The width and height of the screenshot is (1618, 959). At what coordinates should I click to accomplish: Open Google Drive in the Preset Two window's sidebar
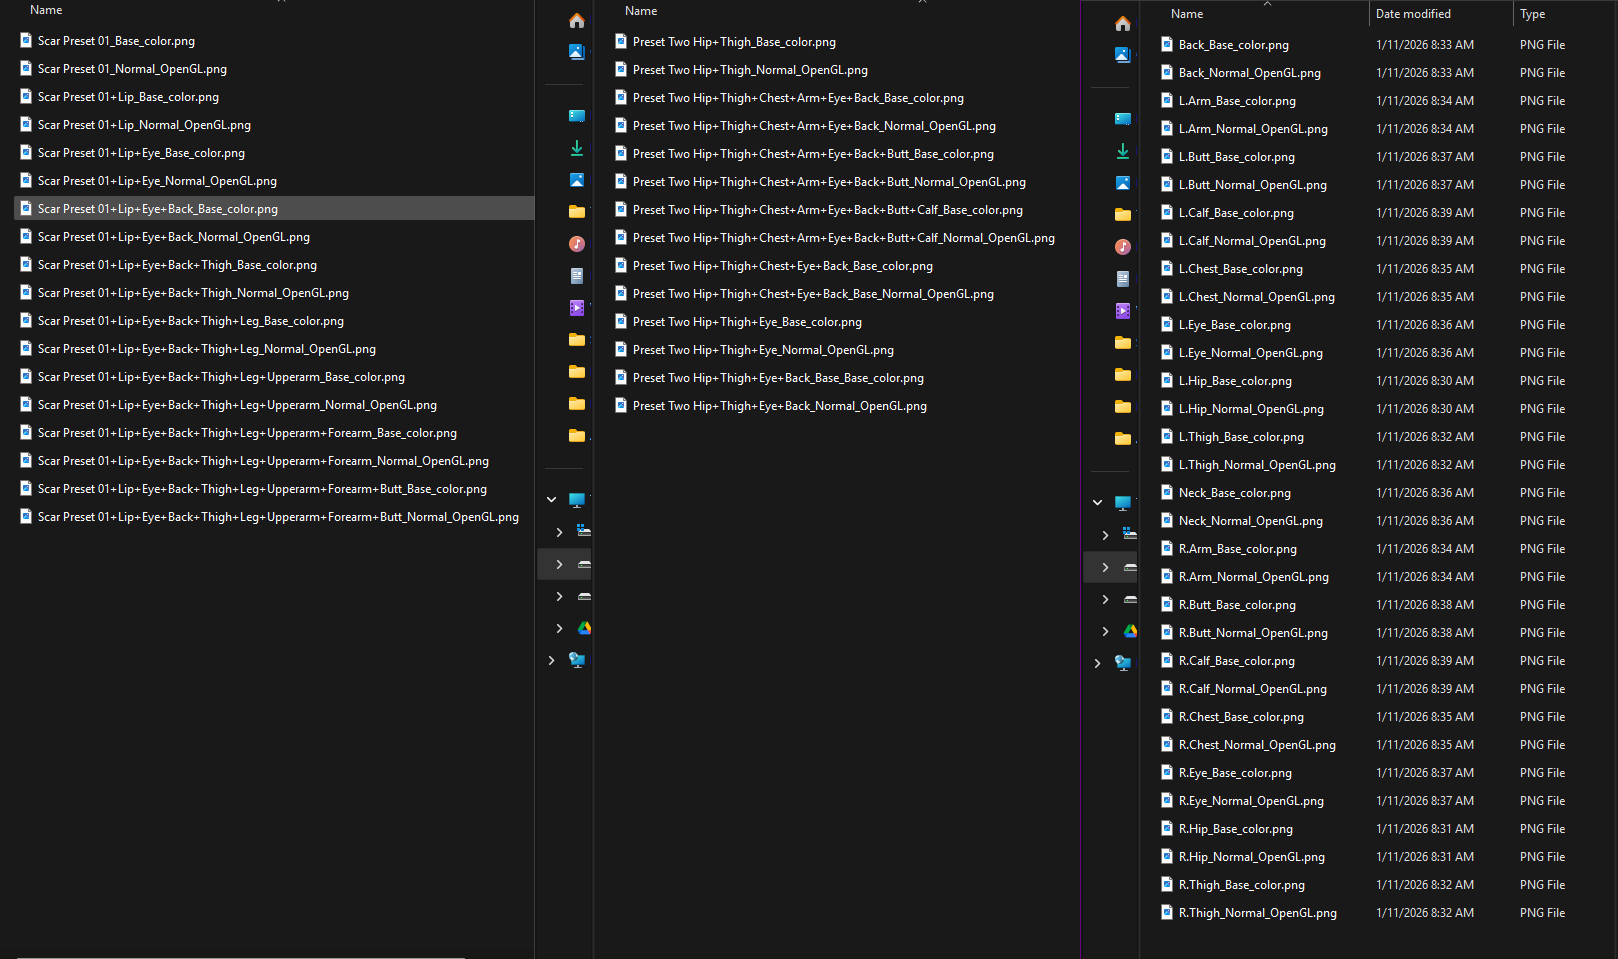pyautogui.click(x=584, y=628)
